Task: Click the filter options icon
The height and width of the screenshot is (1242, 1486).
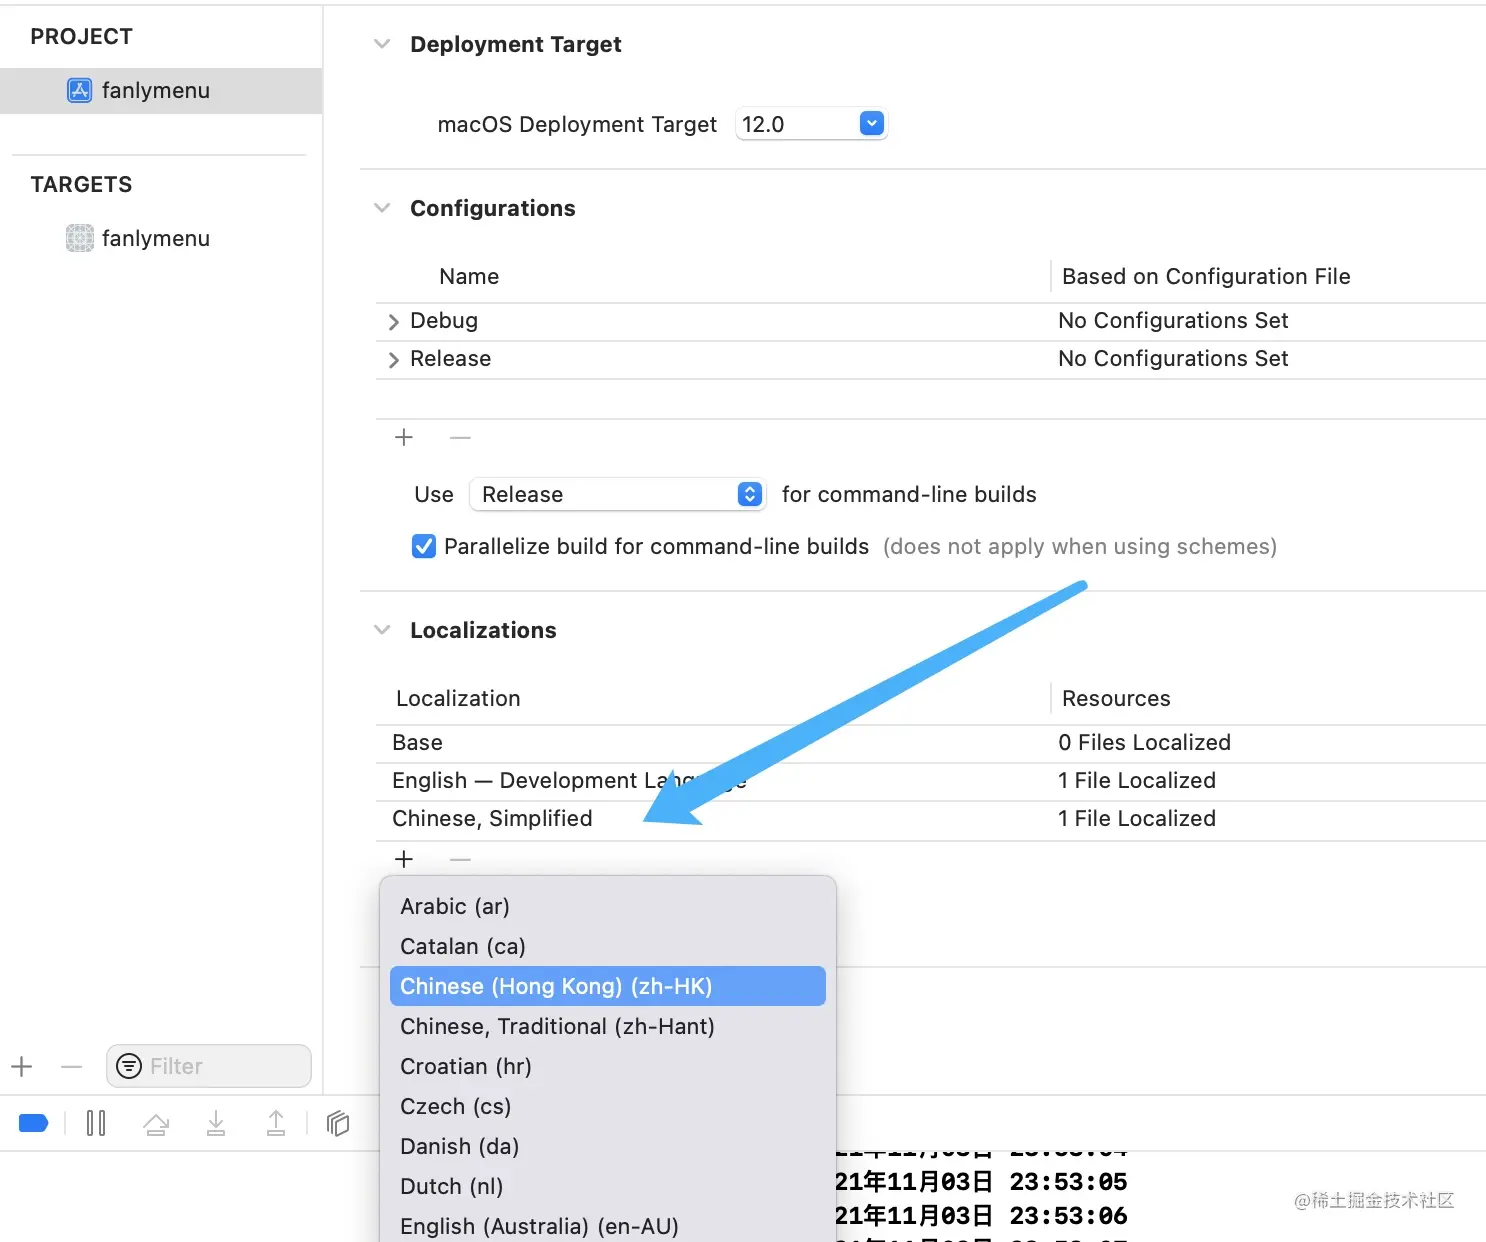Action: [x=129, y=1066]
